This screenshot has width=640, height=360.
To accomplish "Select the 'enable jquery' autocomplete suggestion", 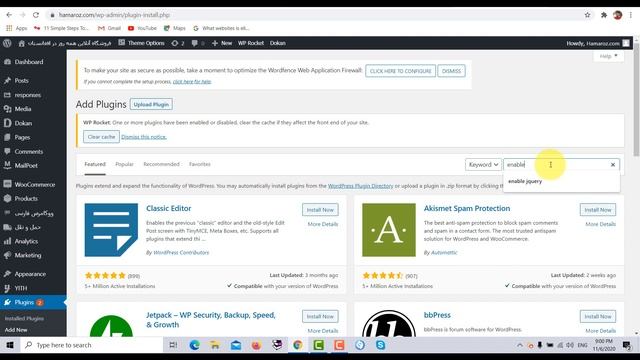I will (525, 181).
